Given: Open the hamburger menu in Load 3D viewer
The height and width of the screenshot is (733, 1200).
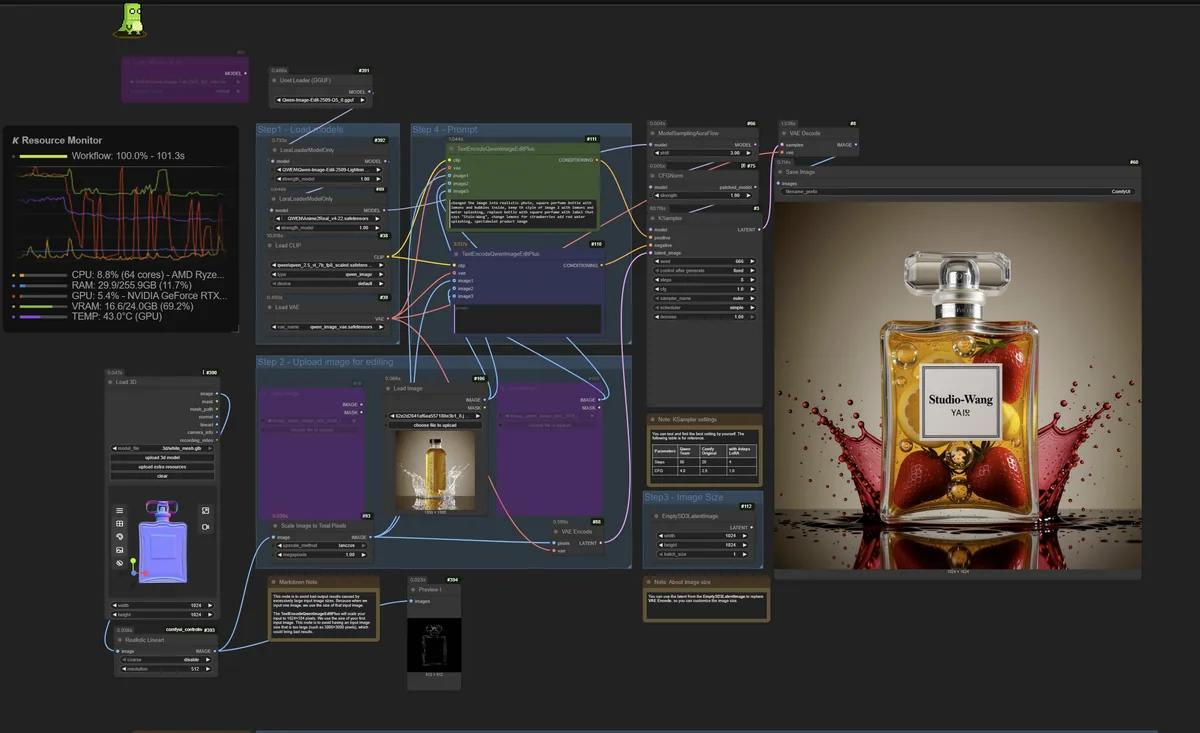Looking at the screenshot, I should (x=119, y=510).
